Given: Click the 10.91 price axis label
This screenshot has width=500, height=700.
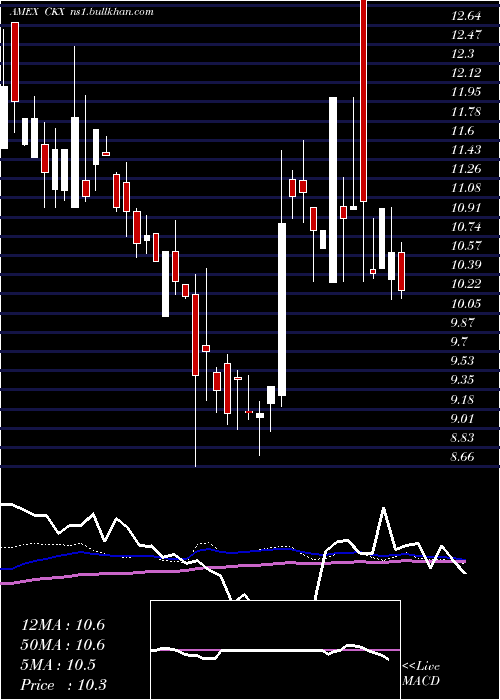Looking at the screenshot, I should [466, 208].
